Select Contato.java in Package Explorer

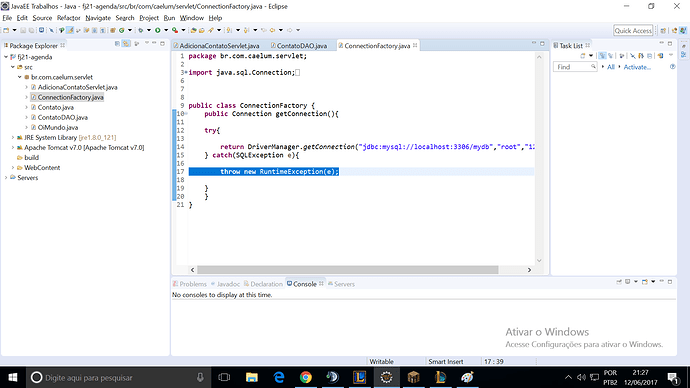pyautogui.click(x=55, y=107)
